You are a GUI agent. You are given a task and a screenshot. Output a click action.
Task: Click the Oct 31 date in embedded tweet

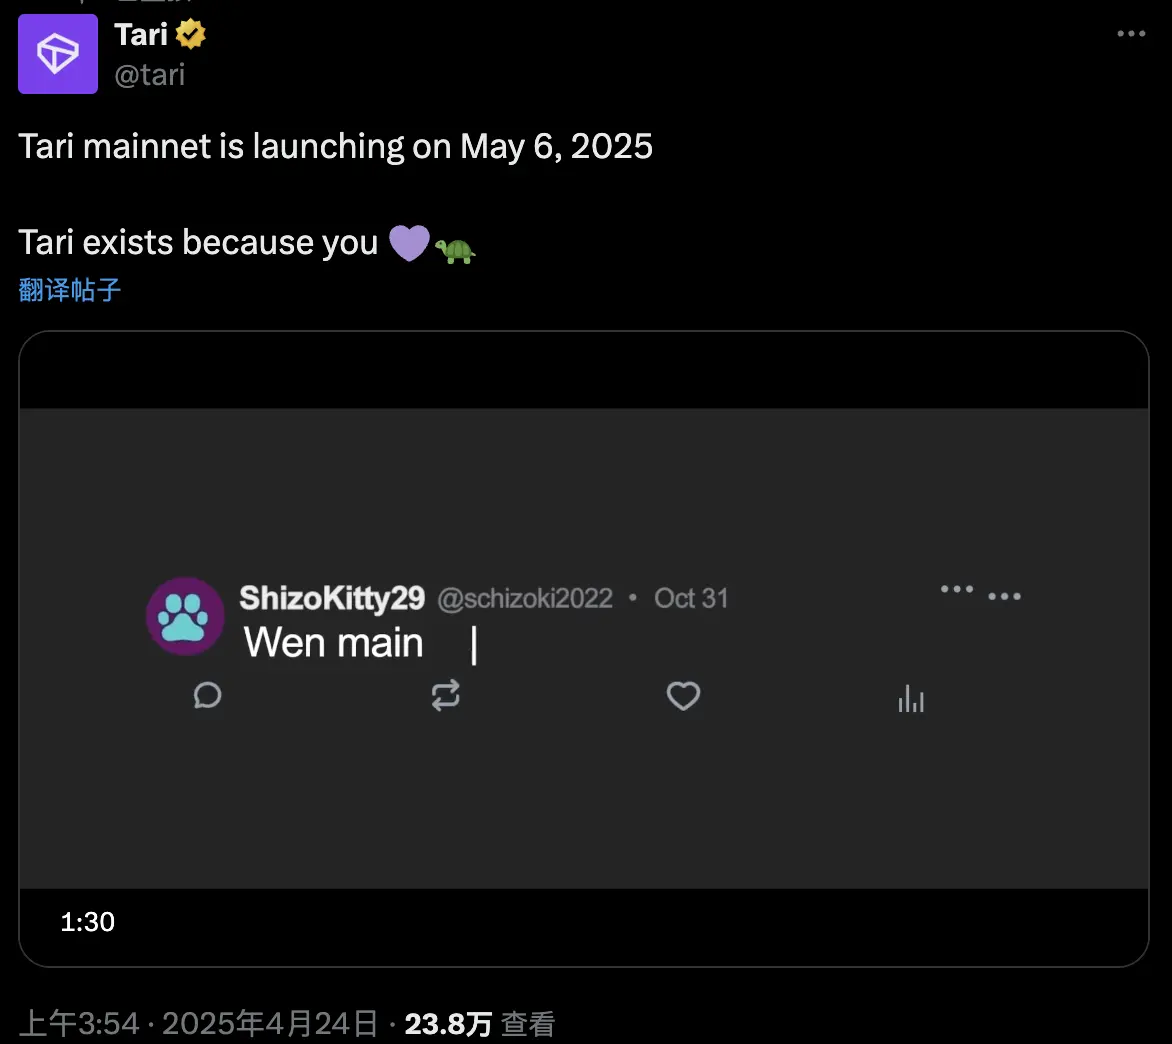[x=691, y=598]
